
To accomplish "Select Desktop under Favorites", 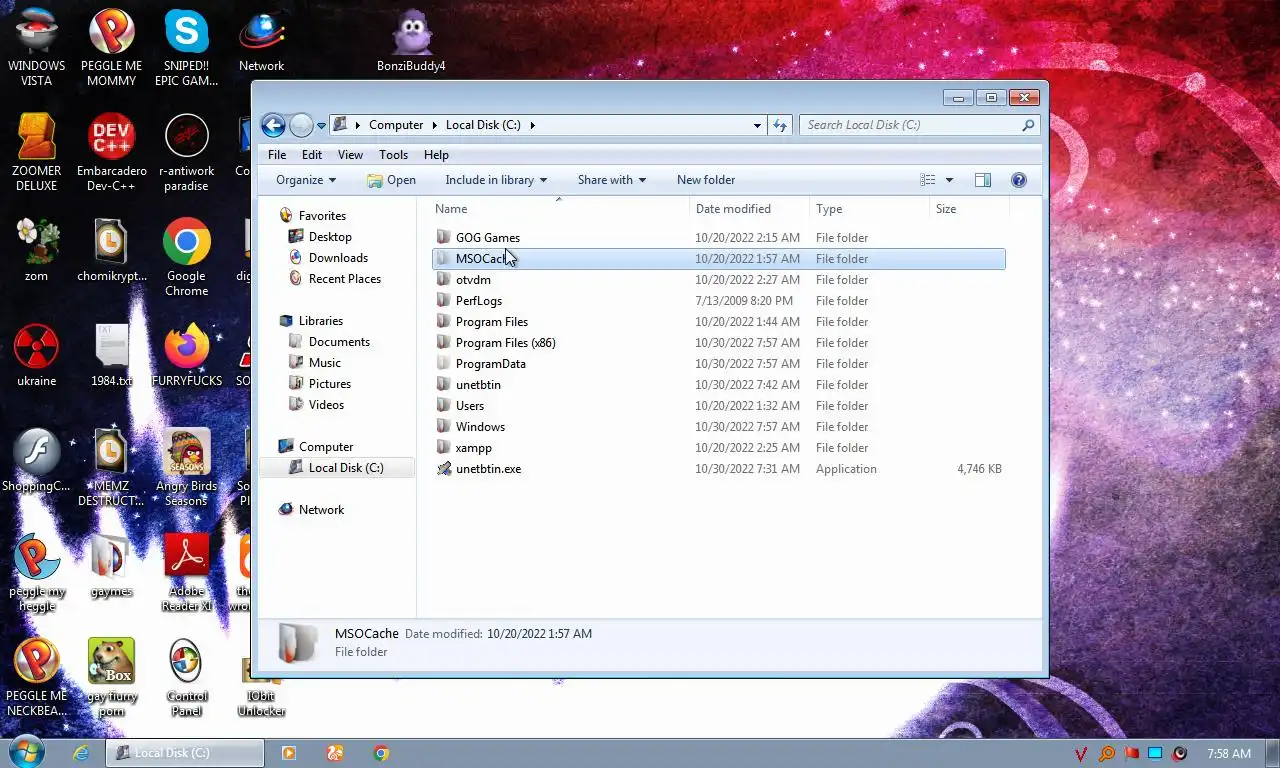I will coord(330,237).
